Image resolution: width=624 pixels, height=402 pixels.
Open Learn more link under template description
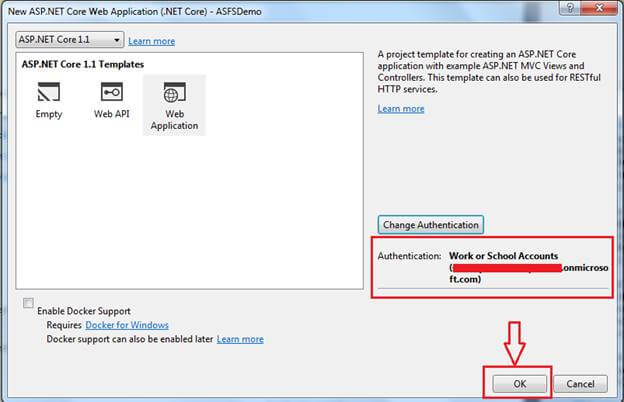click(x=401, y=109)
